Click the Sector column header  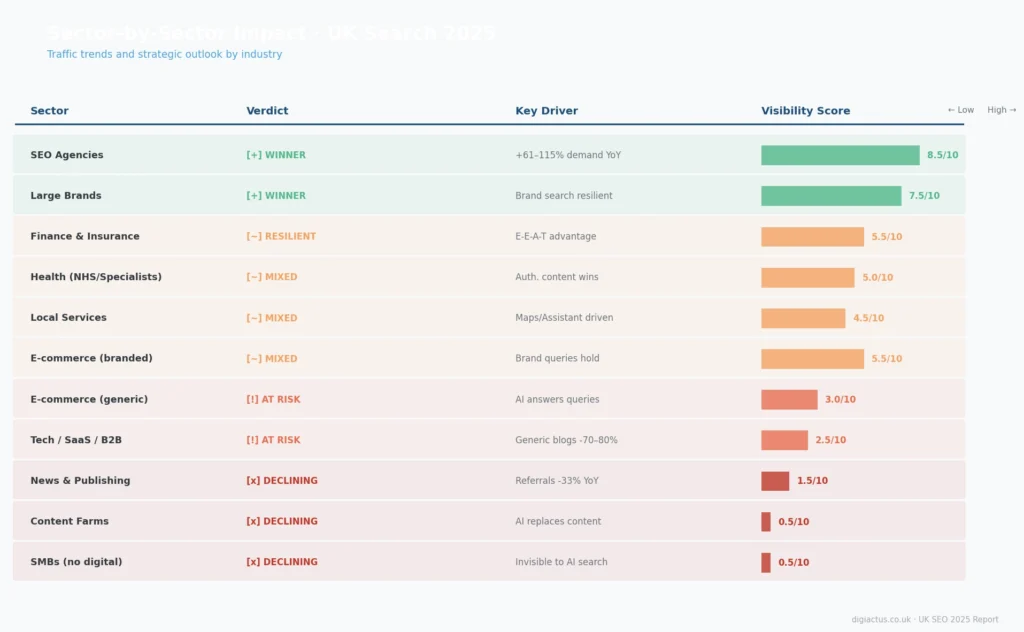click(49, 111)
